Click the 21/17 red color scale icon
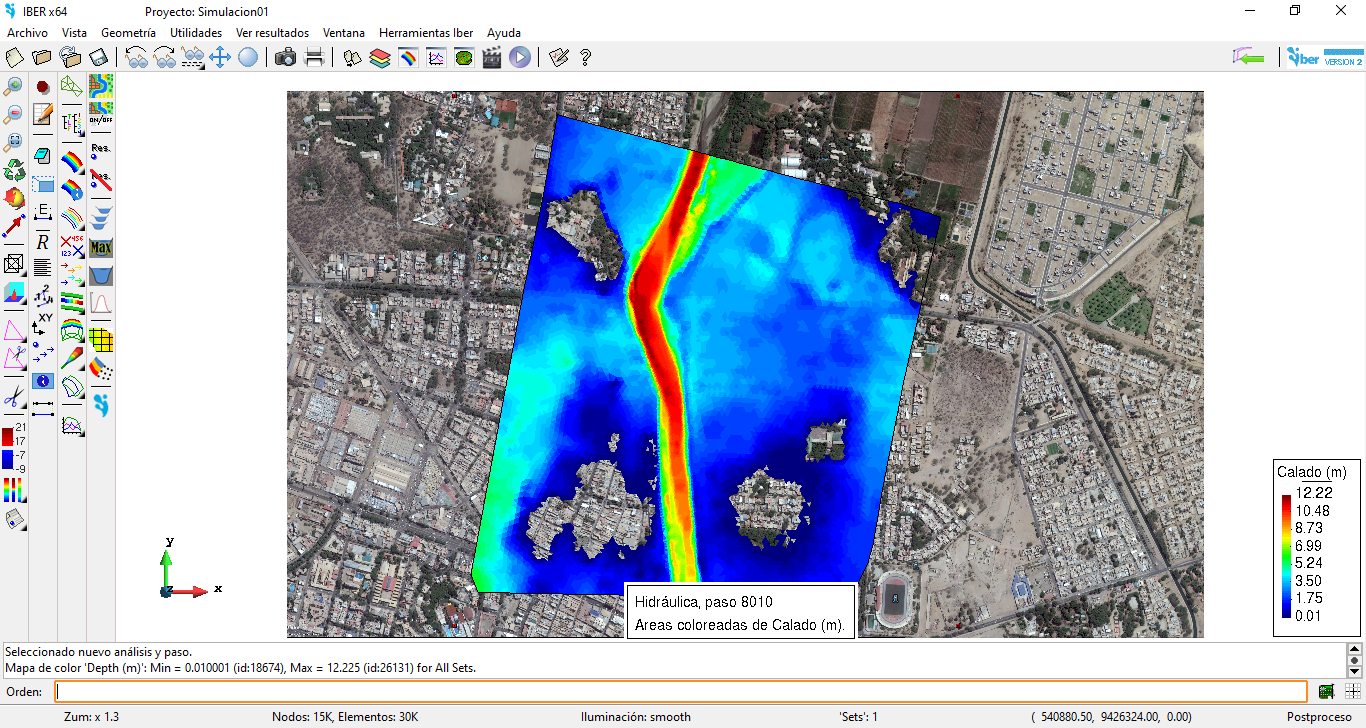The width and height of the screenshot is (1366, 728). (14, 434)
